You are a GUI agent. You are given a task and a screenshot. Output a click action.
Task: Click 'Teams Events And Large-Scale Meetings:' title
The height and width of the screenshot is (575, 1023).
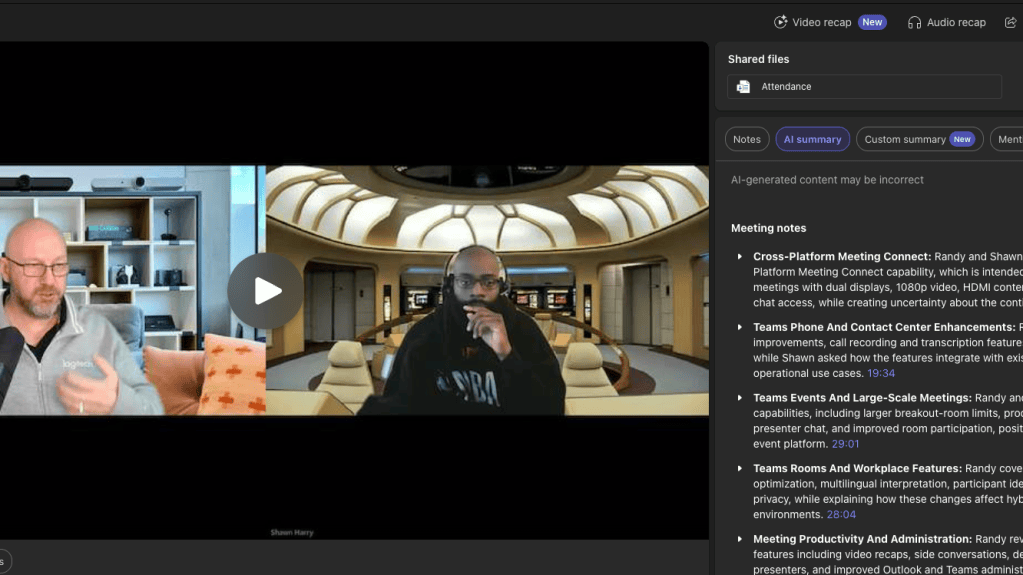[x=862, y=397]
